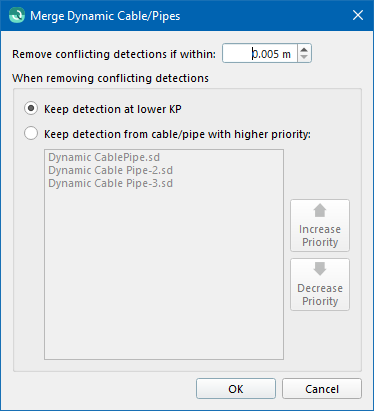Click the Decrease Priority button text

pyautogui.click(x=320, y=294)
